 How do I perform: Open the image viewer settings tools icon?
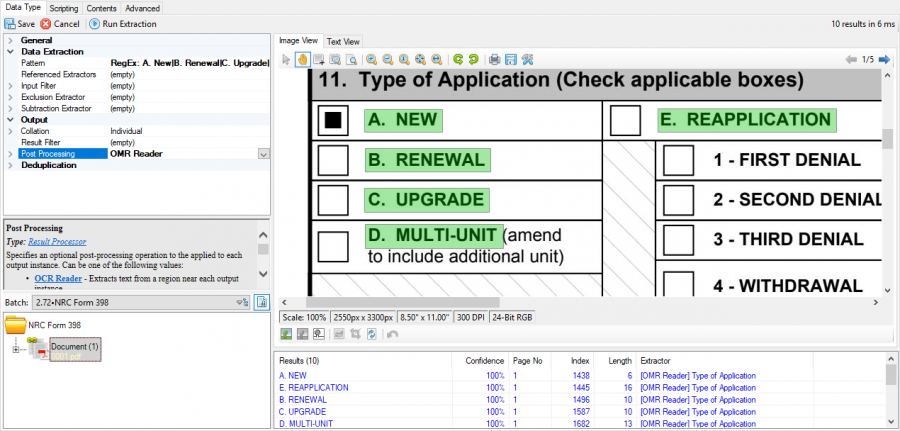pyautogui.click(x=527, y=60)
